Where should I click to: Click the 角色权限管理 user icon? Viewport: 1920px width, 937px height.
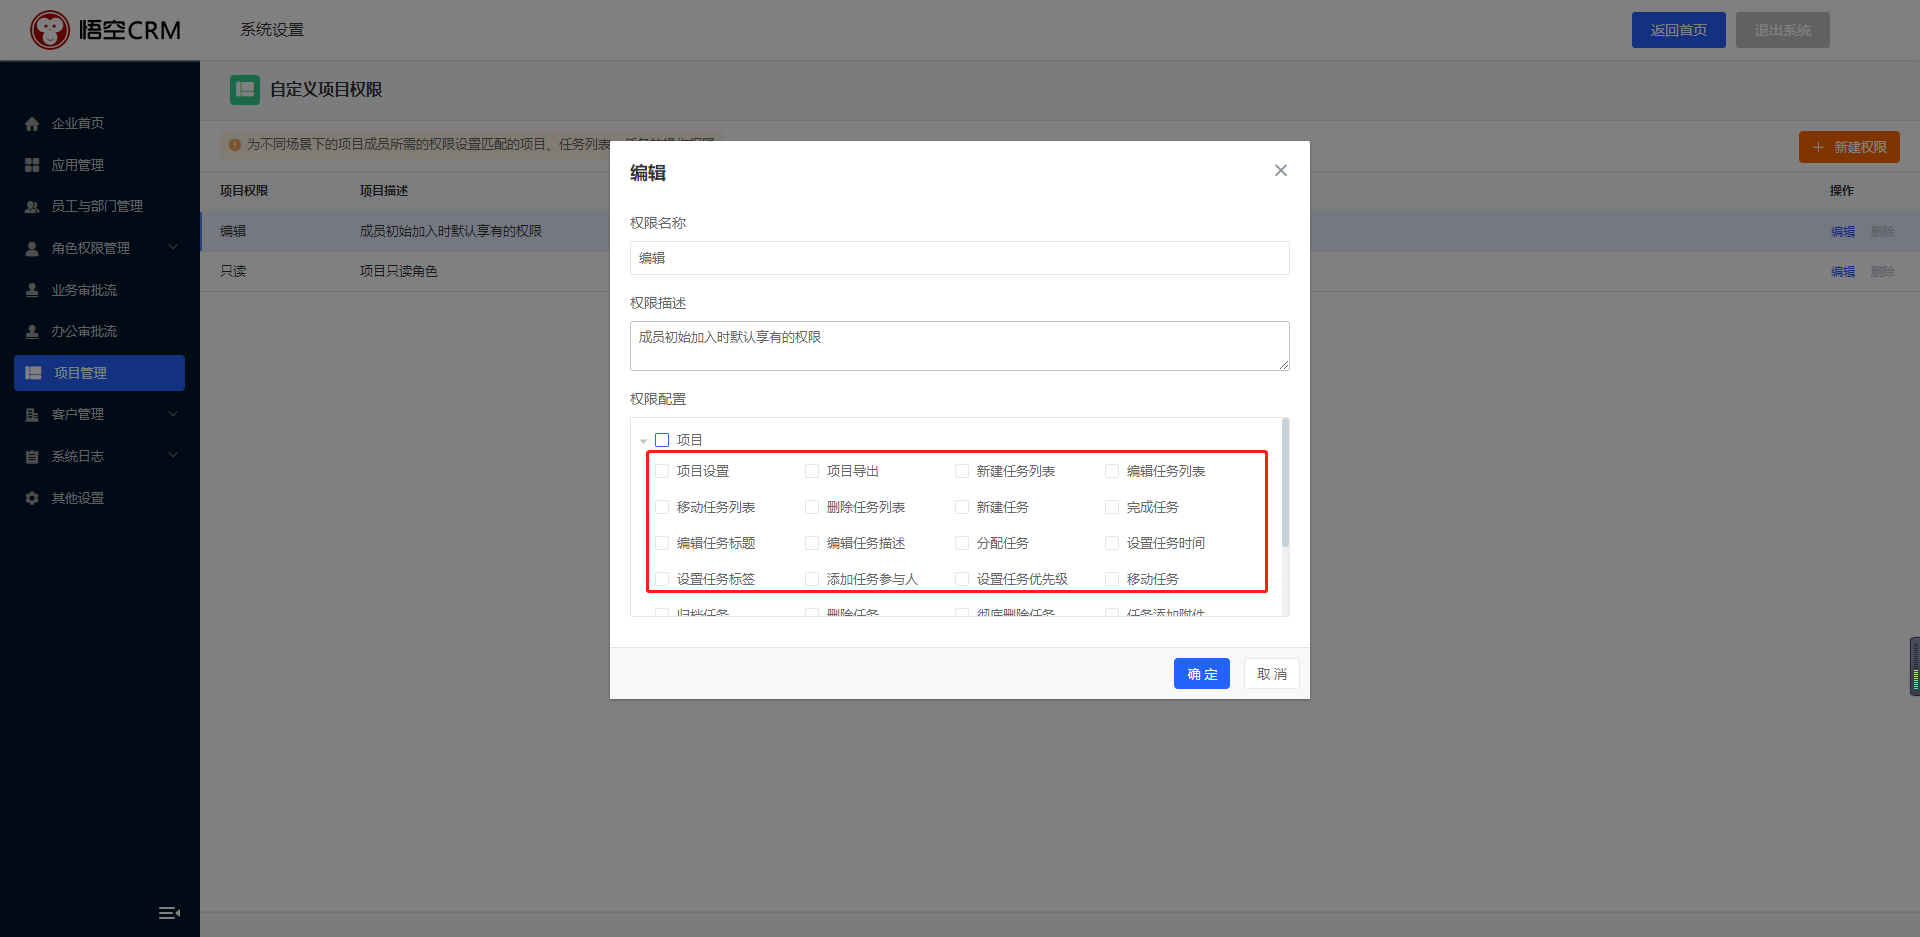pyautogui.click(x=32, y=248)
